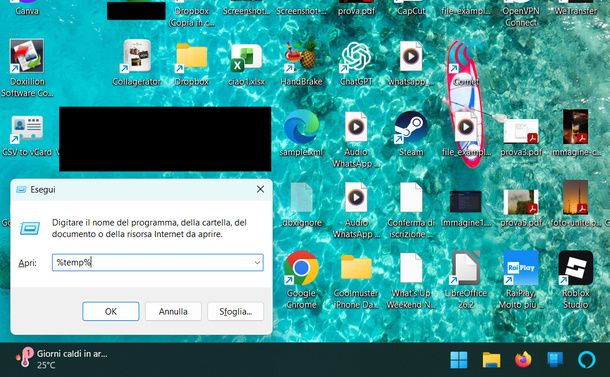
Task: Open the Immagine1 image thumbnail
Action: [466, 201]
